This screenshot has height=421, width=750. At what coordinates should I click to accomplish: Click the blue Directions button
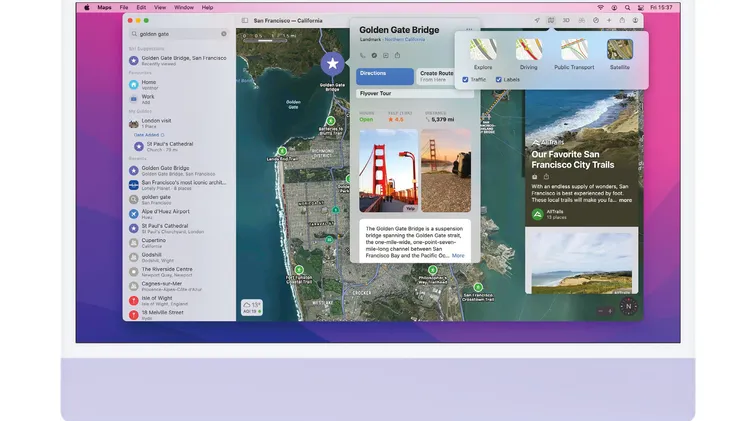[x=385, y=77]
